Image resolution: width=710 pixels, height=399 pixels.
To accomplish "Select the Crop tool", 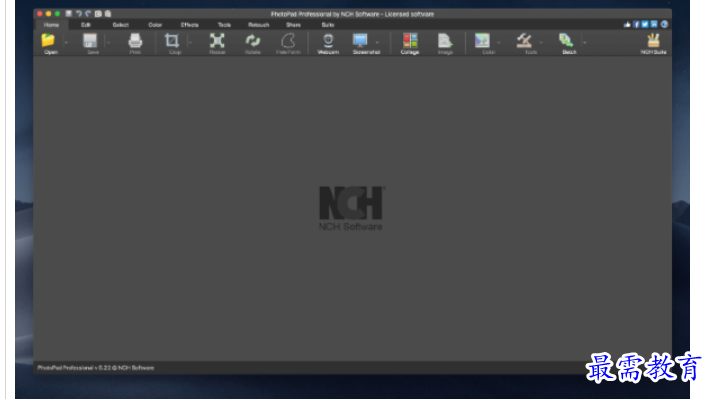I will [172, 41].
